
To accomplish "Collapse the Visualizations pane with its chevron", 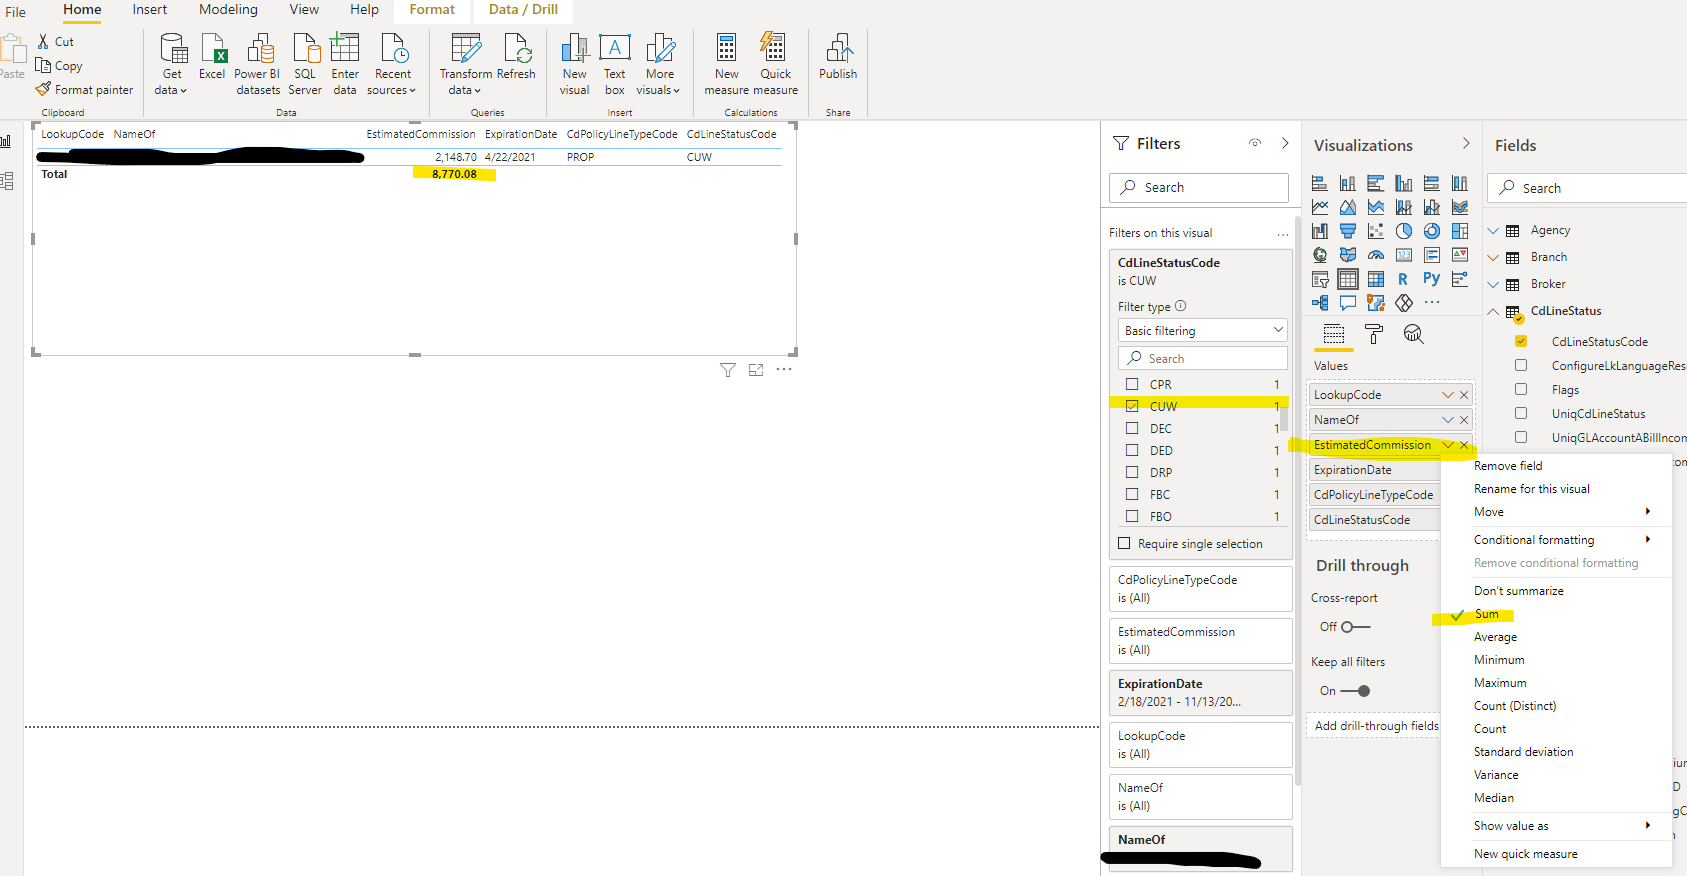I will click(x=1466, y=143).
